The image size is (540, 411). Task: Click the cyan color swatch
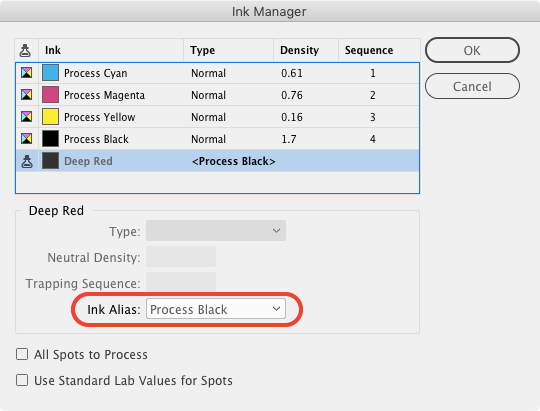click(50, 73)
